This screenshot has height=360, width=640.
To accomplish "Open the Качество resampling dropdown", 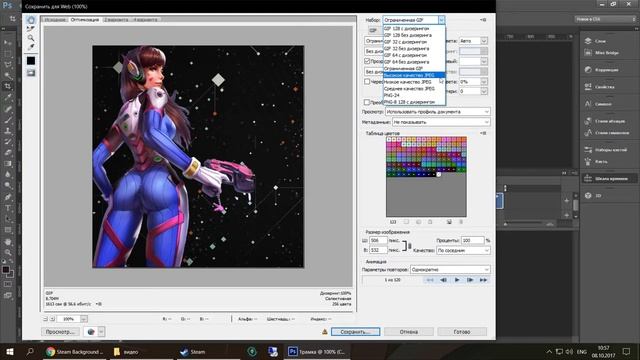I will [x=463, y=250].
